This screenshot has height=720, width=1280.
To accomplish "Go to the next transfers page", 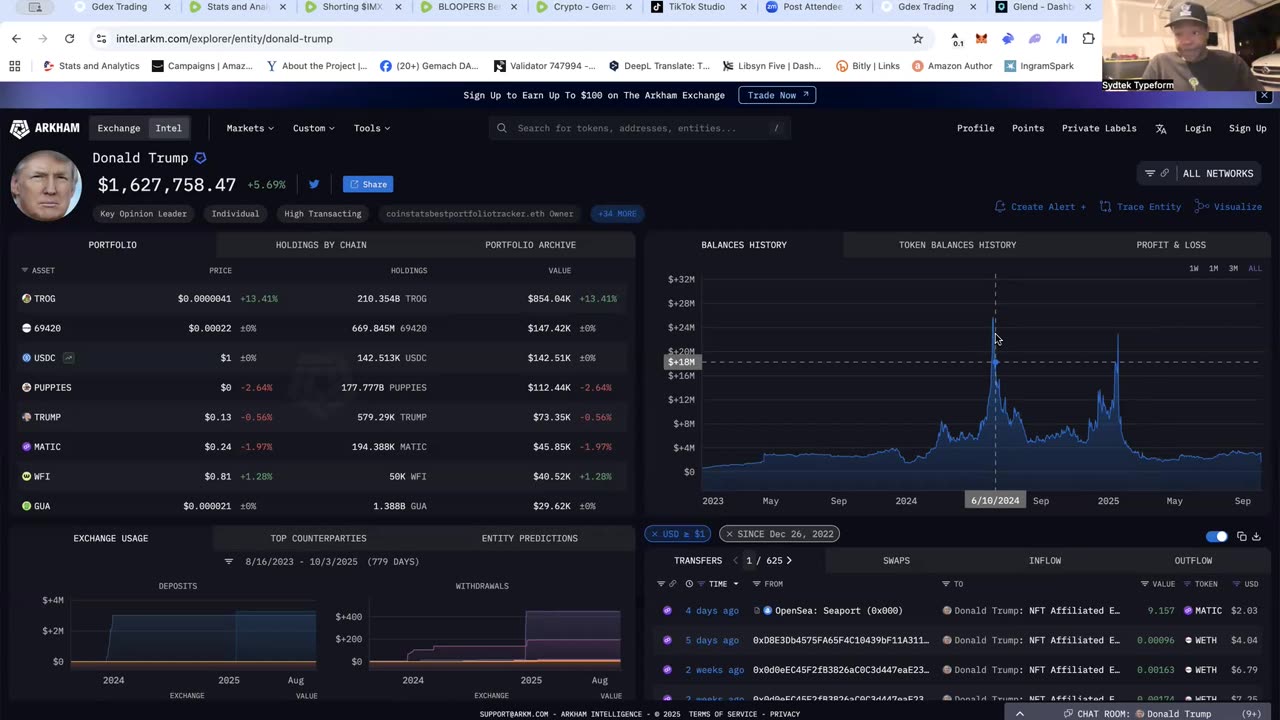I will pyautogui.click(x=789, y=561).
